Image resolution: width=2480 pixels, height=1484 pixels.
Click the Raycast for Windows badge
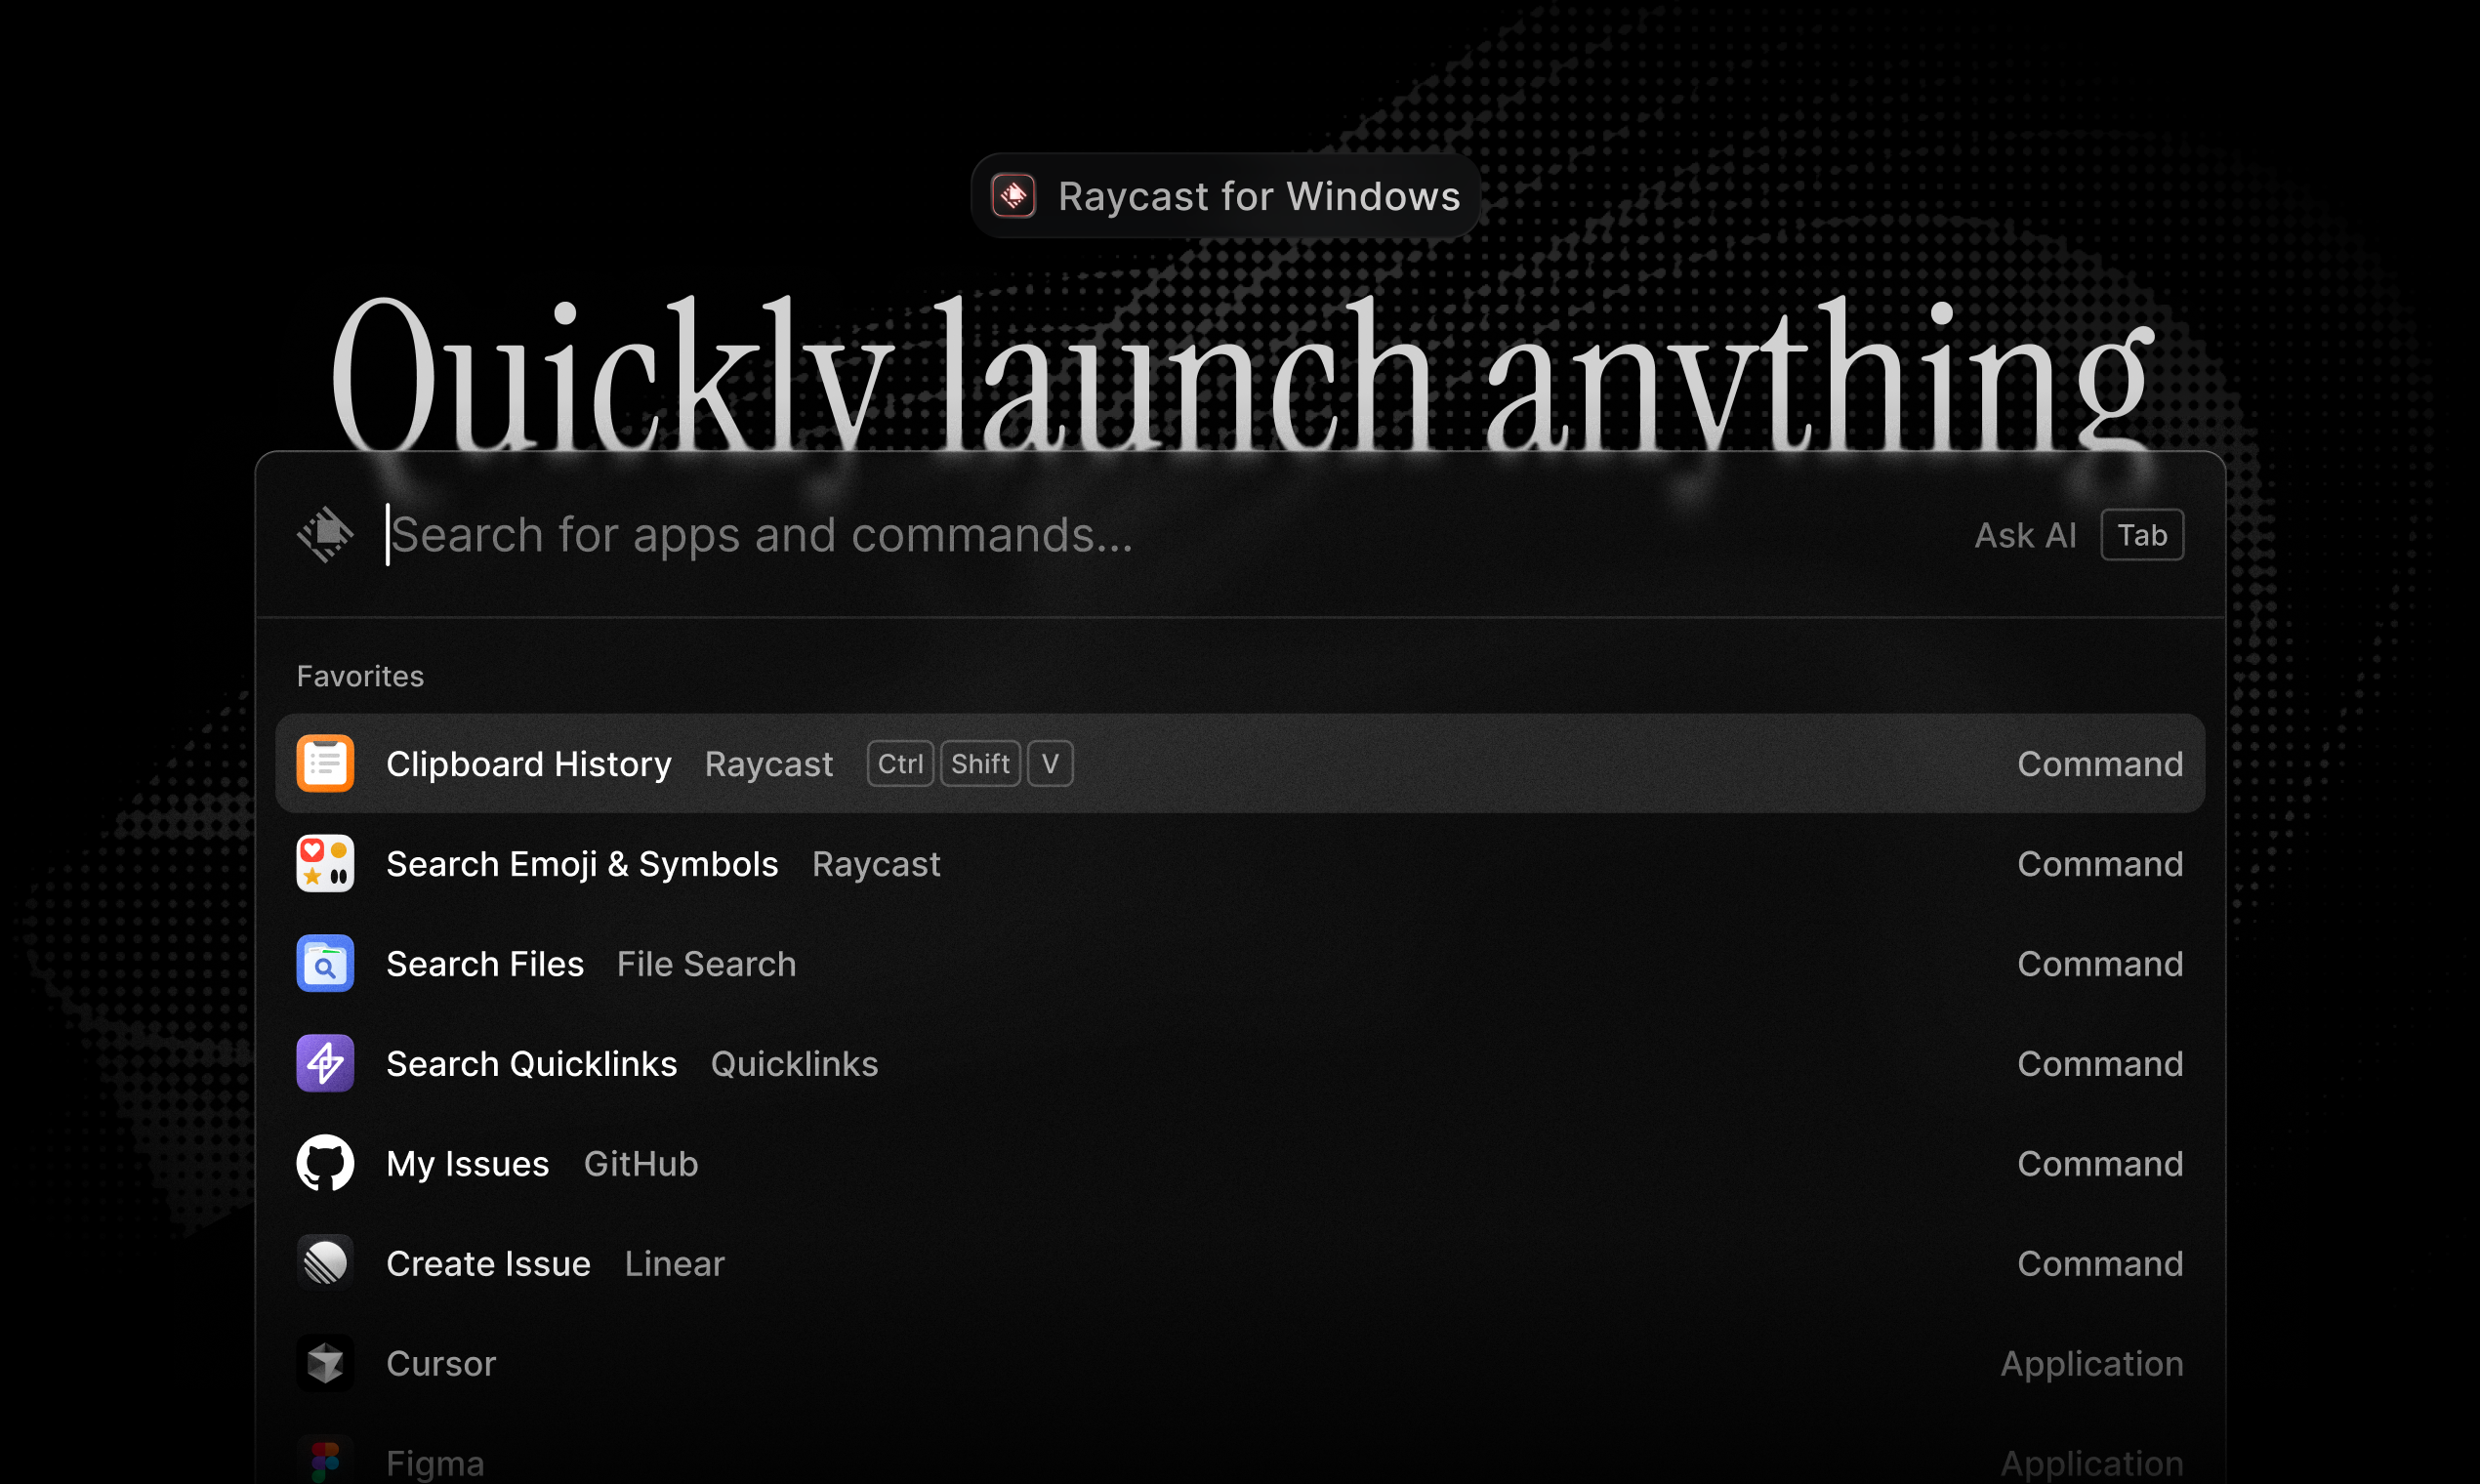(1225, 196)
